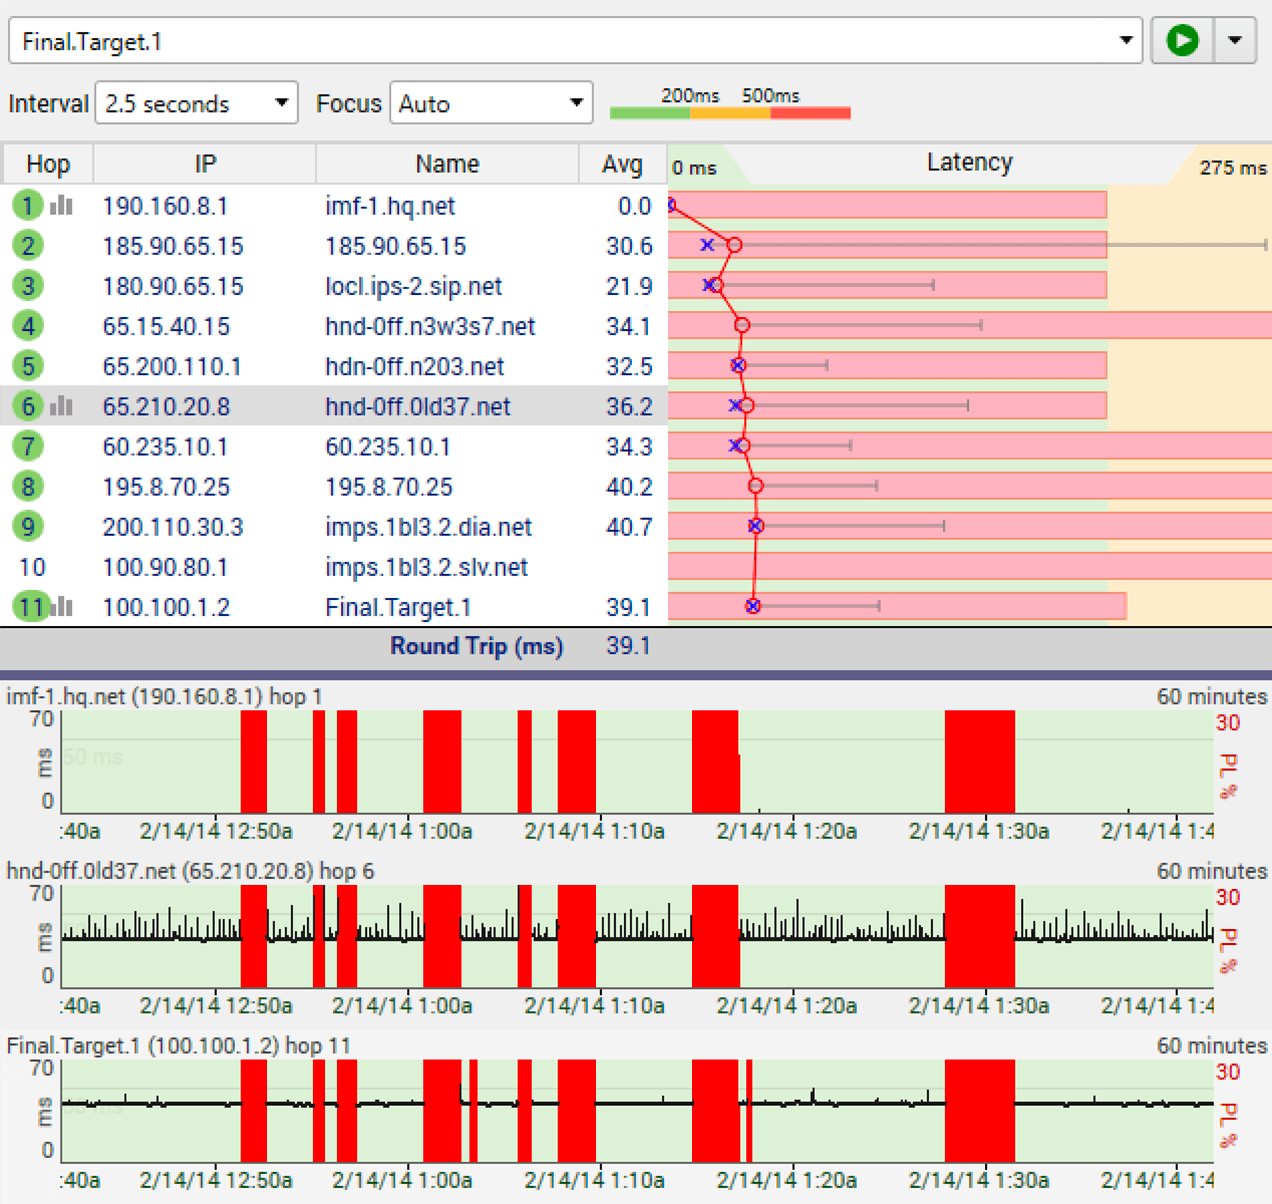
Task: Open the Focus dropdown set to Auto
Action: coord(491,102)
